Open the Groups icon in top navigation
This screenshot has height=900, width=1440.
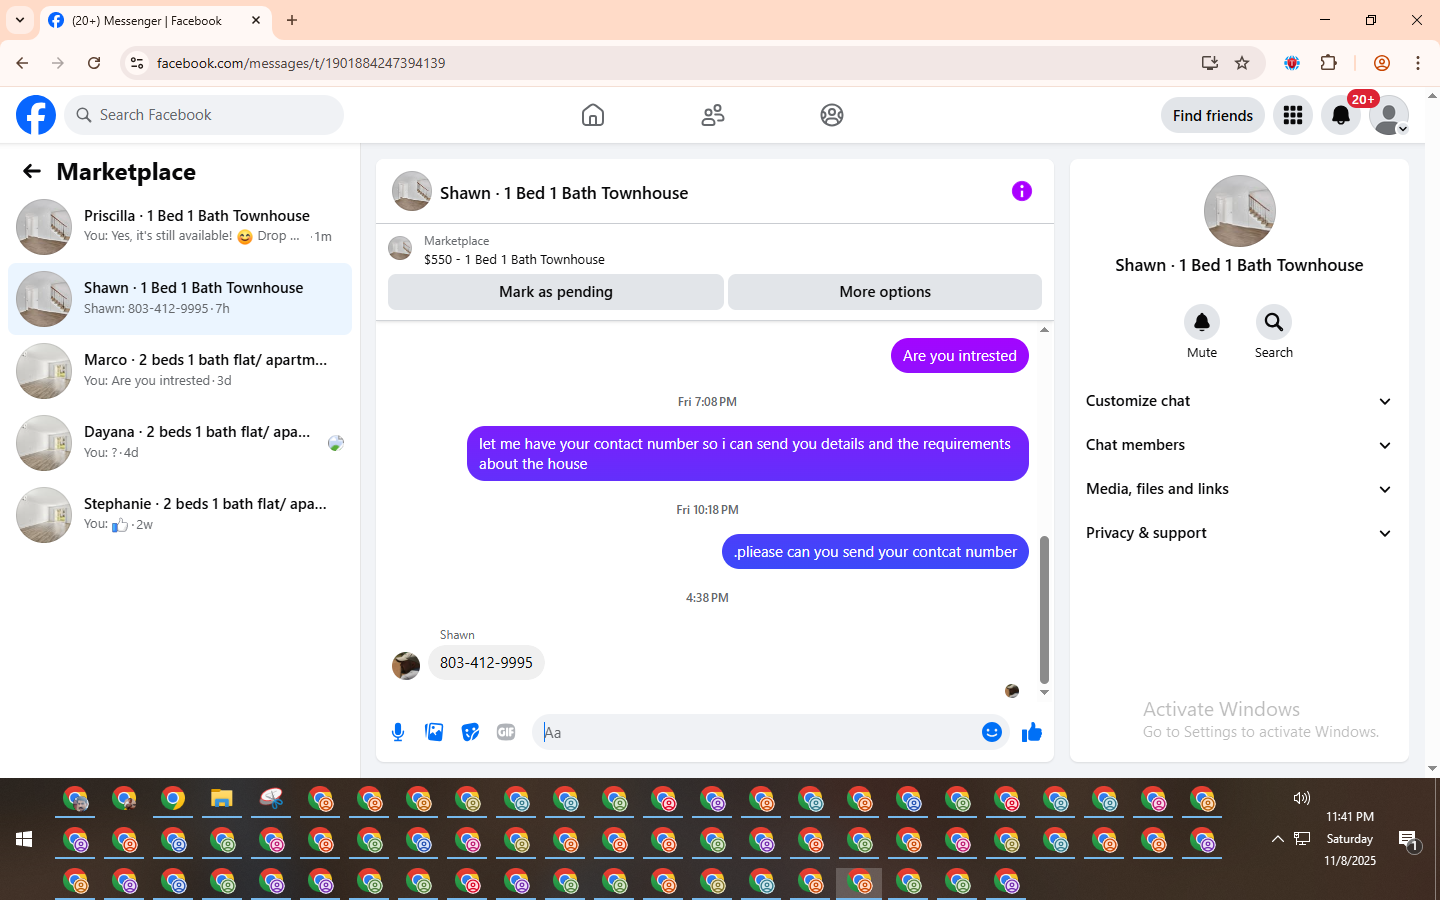[x=832, y=115]
